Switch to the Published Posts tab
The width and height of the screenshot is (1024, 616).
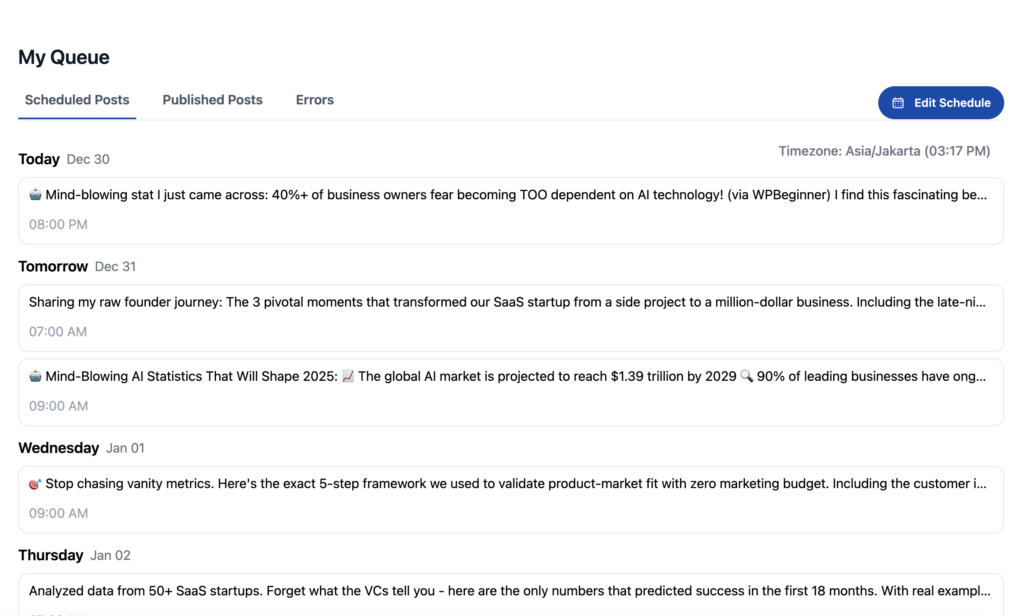[x=212, y=100]
